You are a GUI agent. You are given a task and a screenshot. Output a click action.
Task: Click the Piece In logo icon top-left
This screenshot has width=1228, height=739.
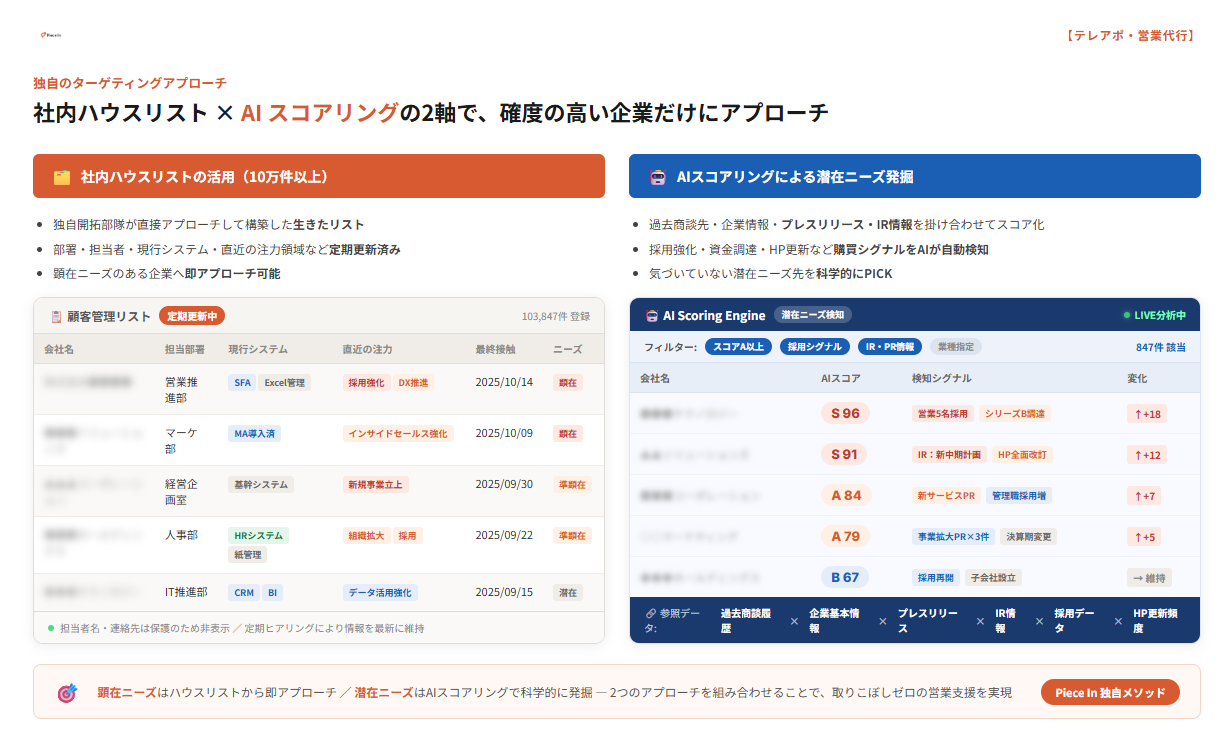click(43, 34)
